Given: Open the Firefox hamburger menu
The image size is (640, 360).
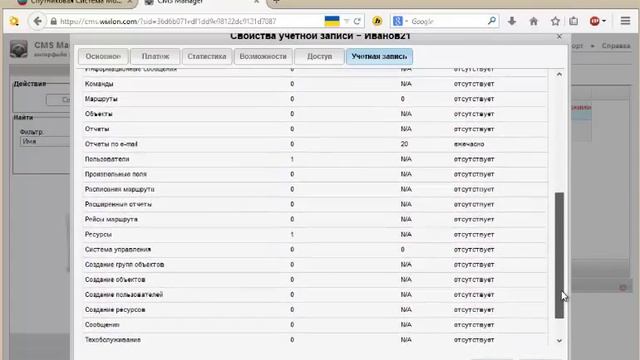Looking at the screenshot, I should (x=625, y=21).
